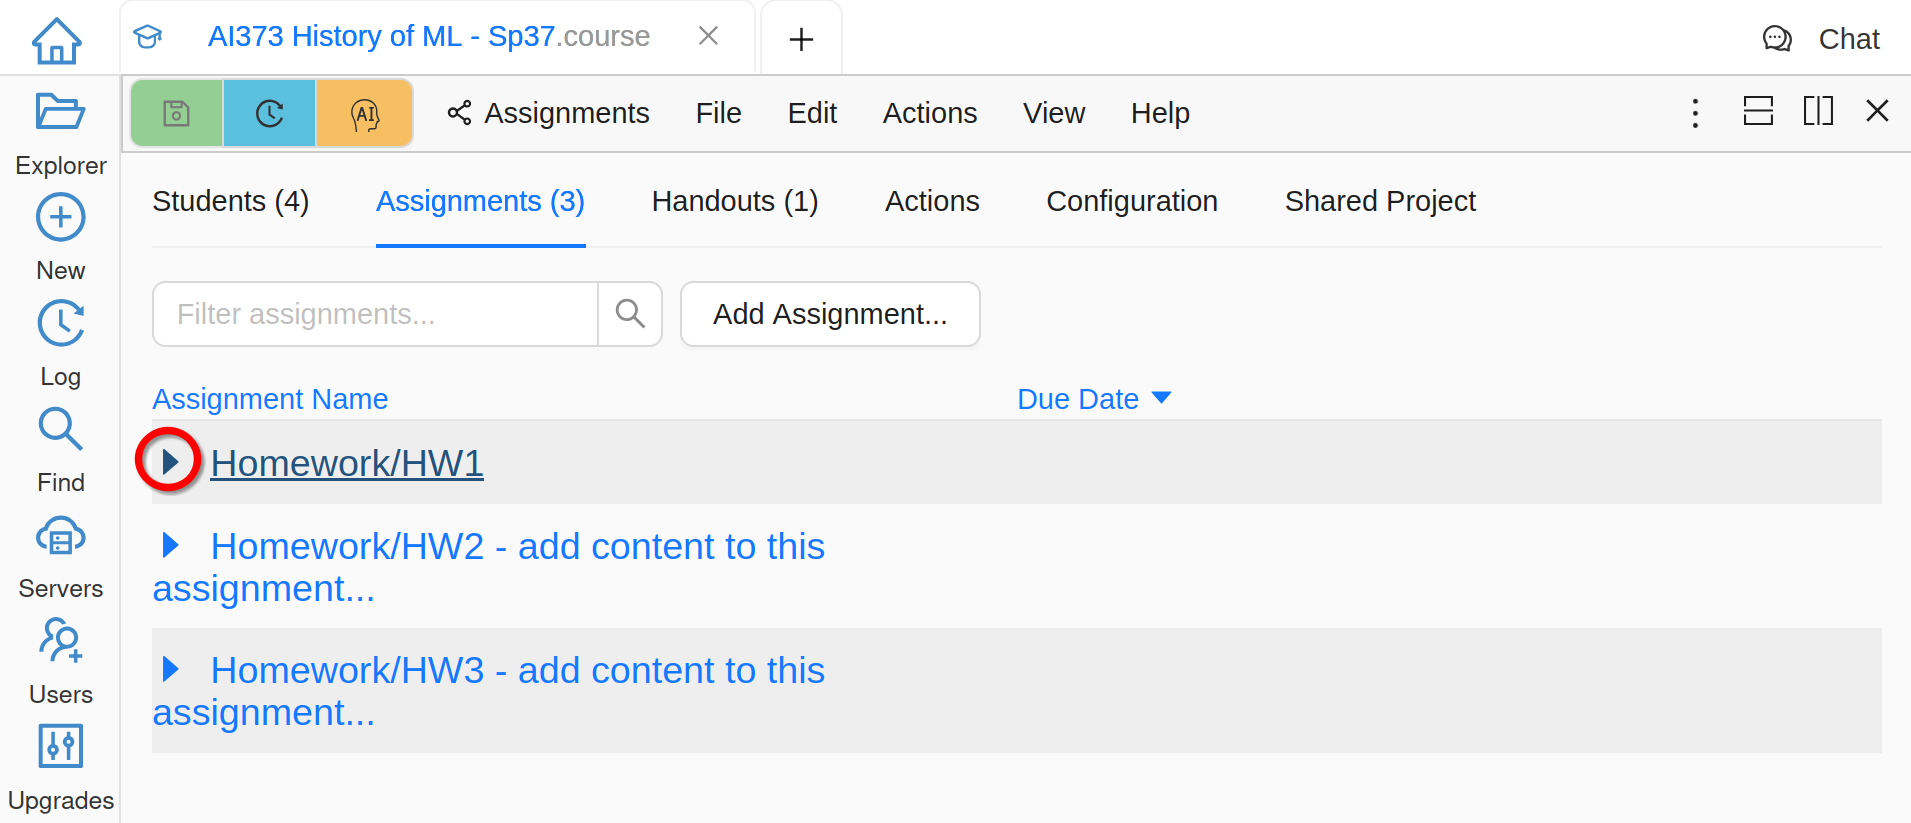Expand the Homework/HW2 assignment row
1911x823 pixels.
(170, 545)
